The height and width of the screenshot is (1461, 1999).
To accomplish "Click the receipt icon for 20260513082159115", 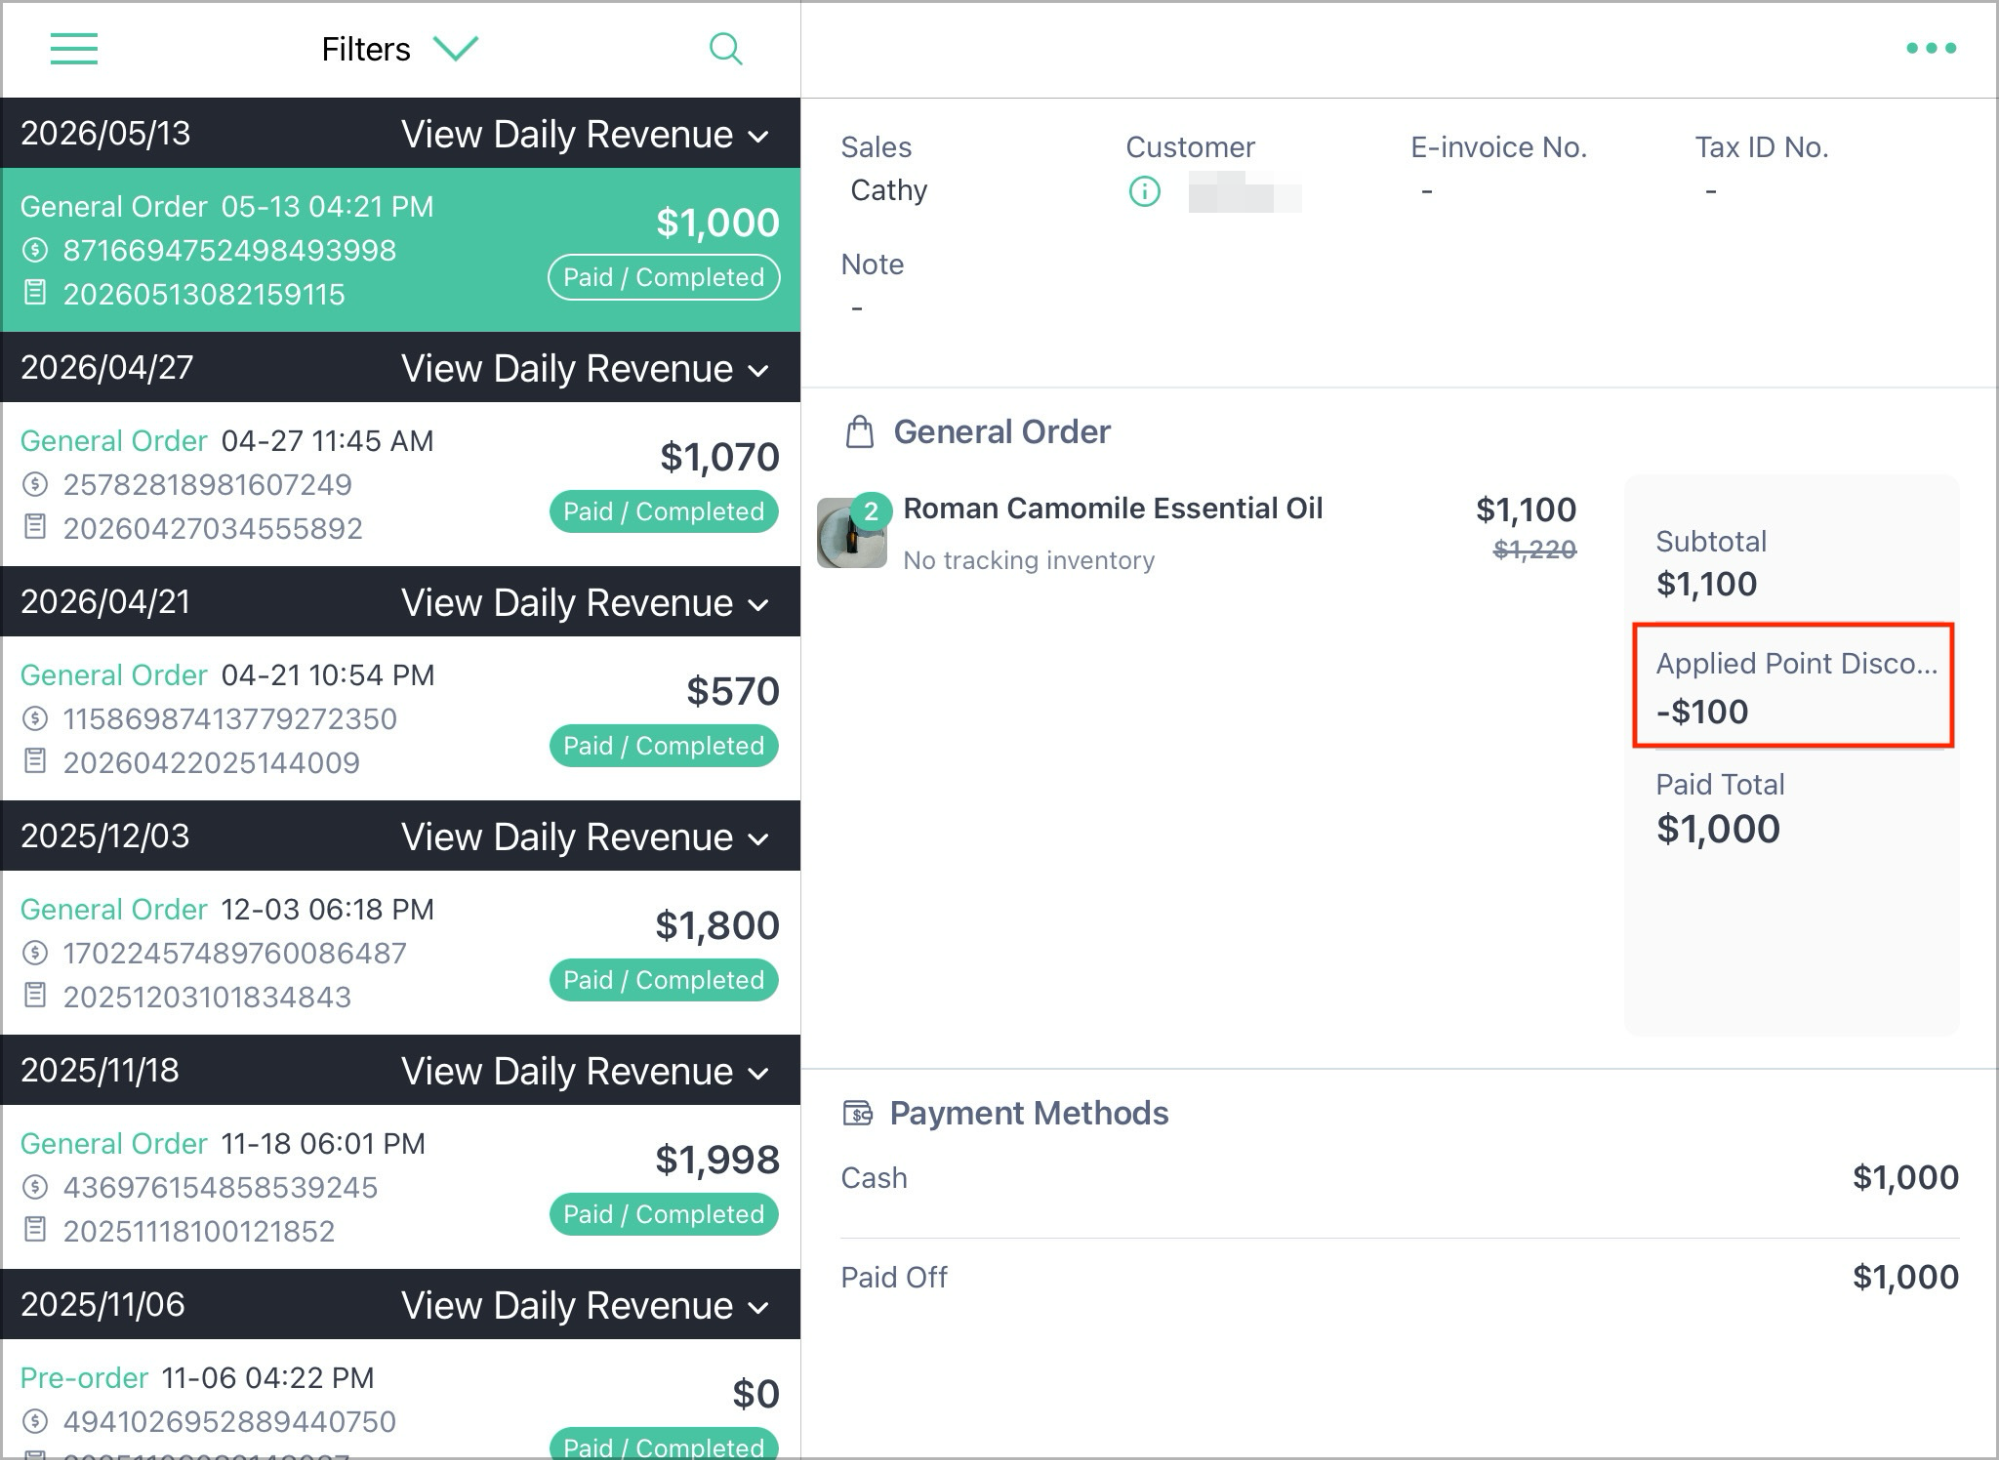I will pos(35,293).
